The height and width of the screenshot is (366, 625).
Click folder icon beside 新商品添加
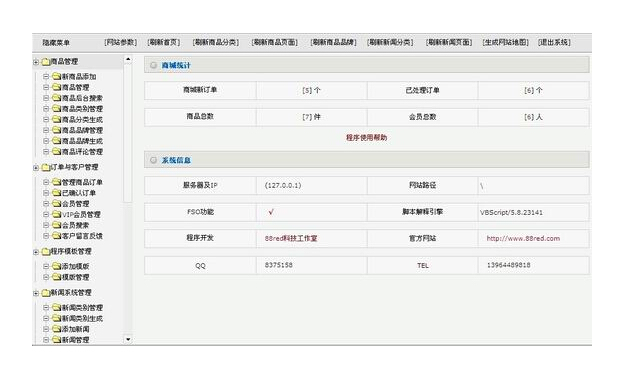coord(56,76)
